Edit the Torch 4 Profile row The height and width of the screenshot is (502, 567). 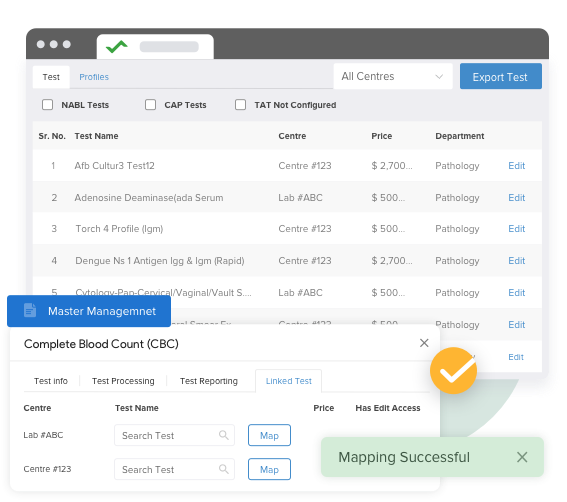(516, 229)
